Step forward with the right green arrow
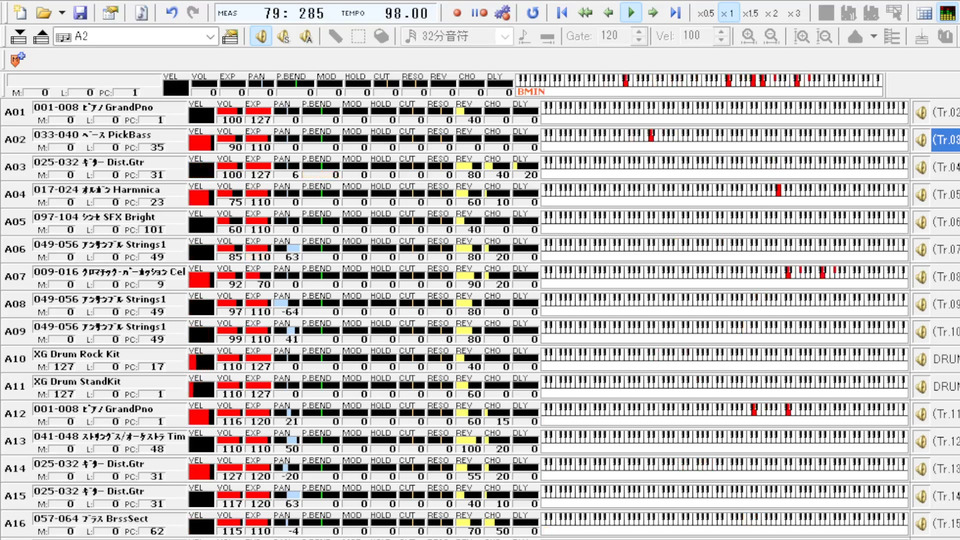960x540 pixels. [653, 13]
